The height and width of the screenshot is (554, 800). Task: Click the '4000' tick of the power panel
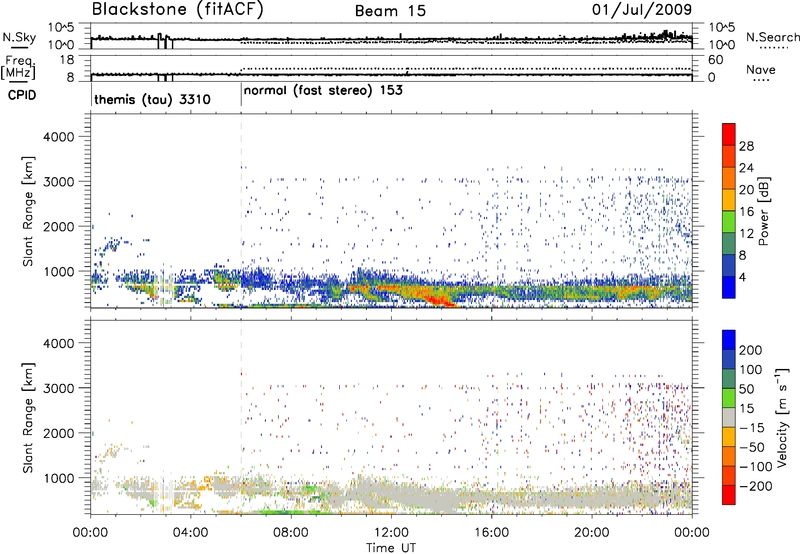(59, 137)
